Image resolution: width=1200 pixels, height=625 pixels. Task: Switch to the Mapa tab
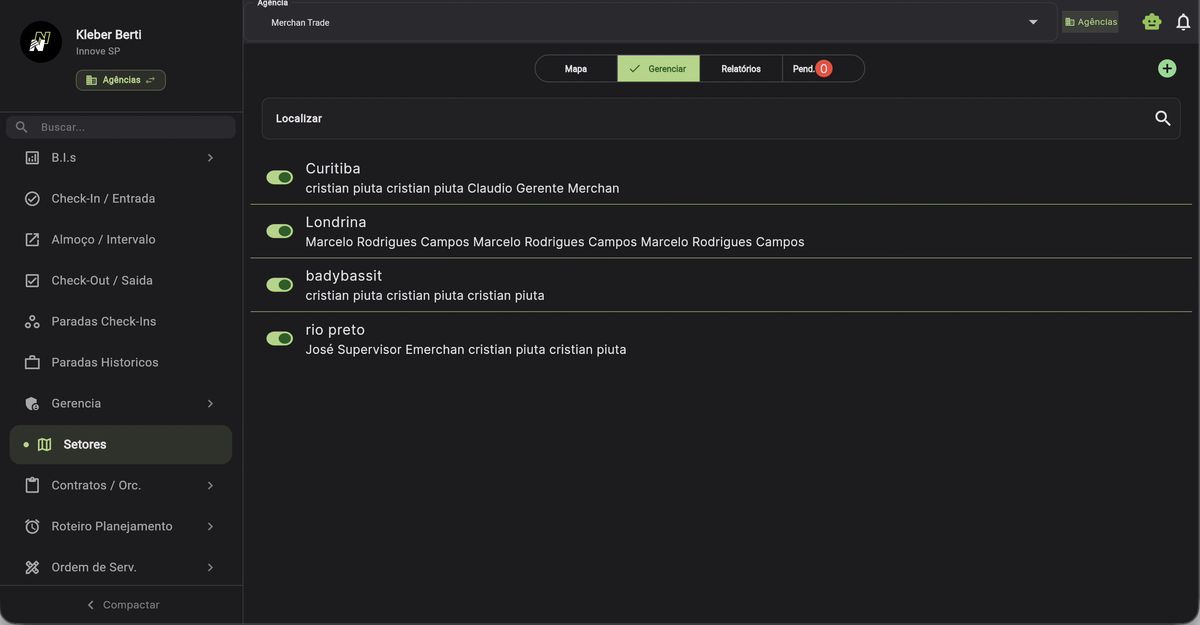coord(576,69)
